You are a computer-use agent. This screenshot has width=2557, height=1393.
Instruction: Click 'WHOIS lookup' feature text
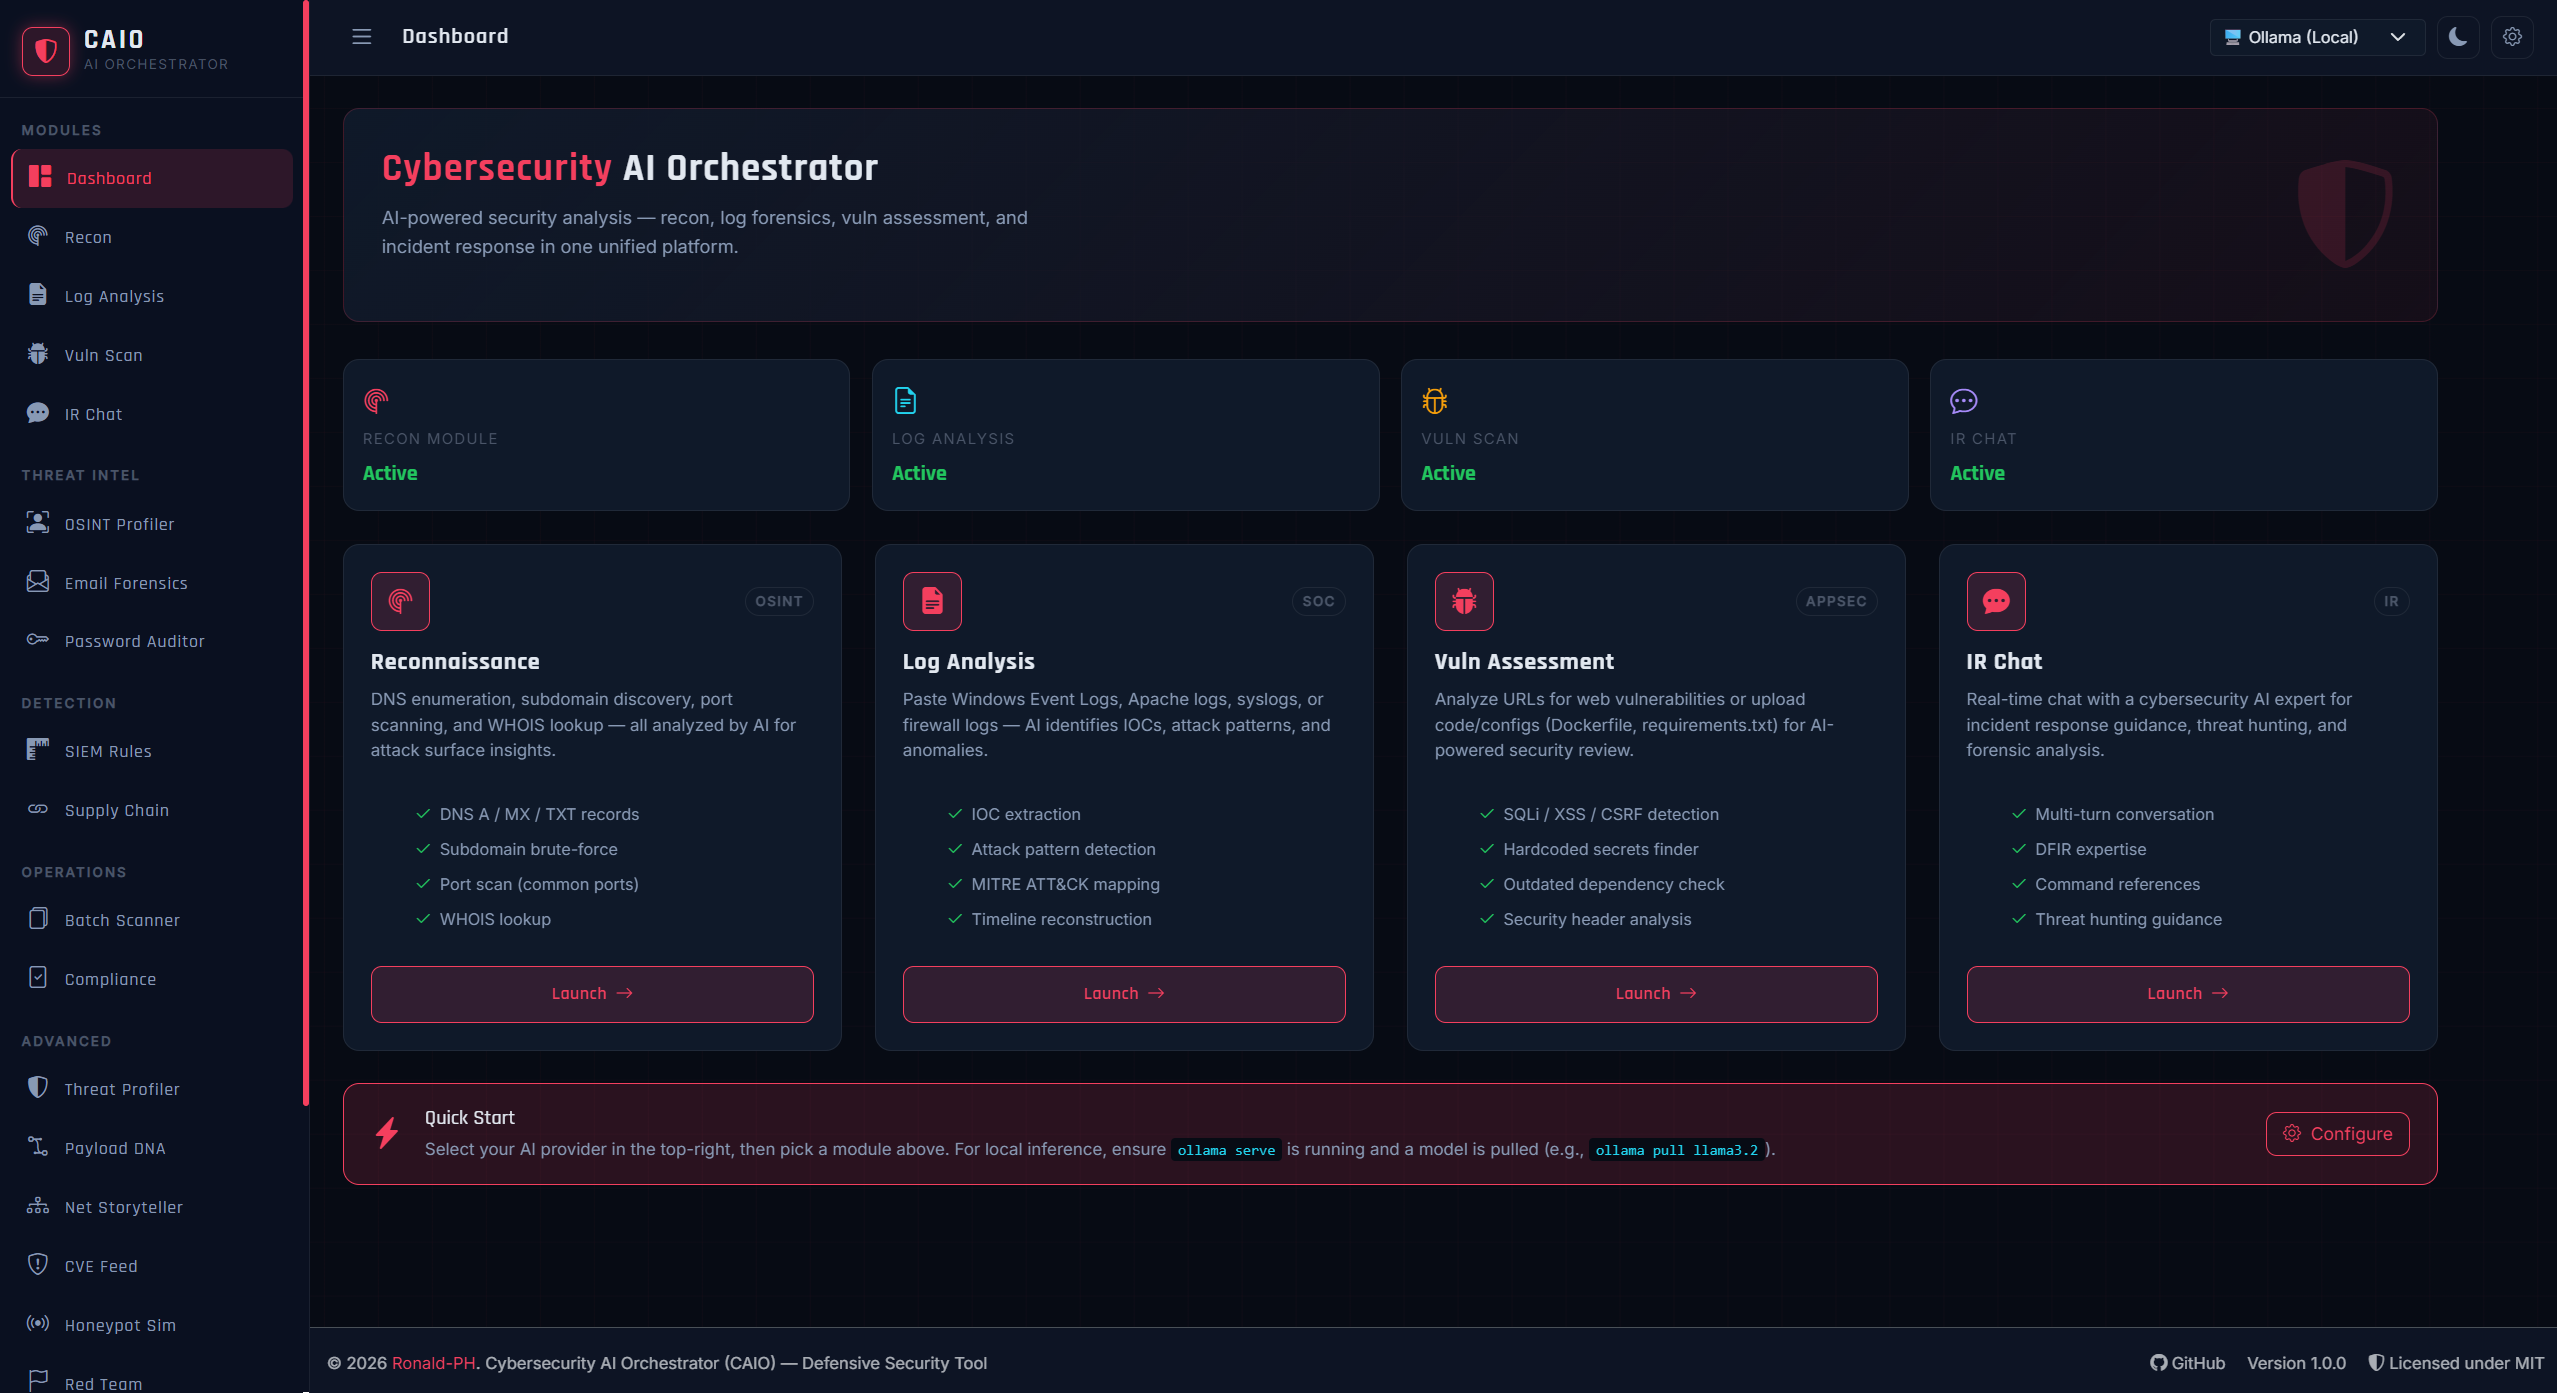click(x=495, y=919)
